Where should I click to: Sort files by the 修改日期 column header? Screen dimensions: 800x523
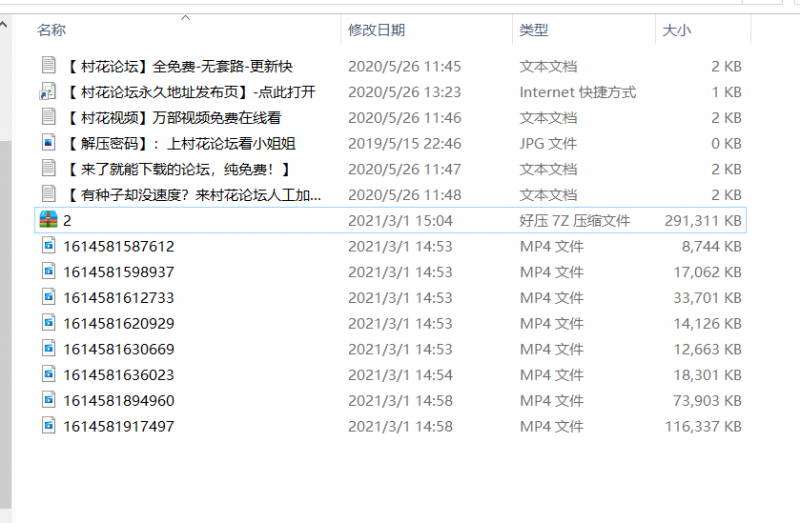(x=376, y=31)
